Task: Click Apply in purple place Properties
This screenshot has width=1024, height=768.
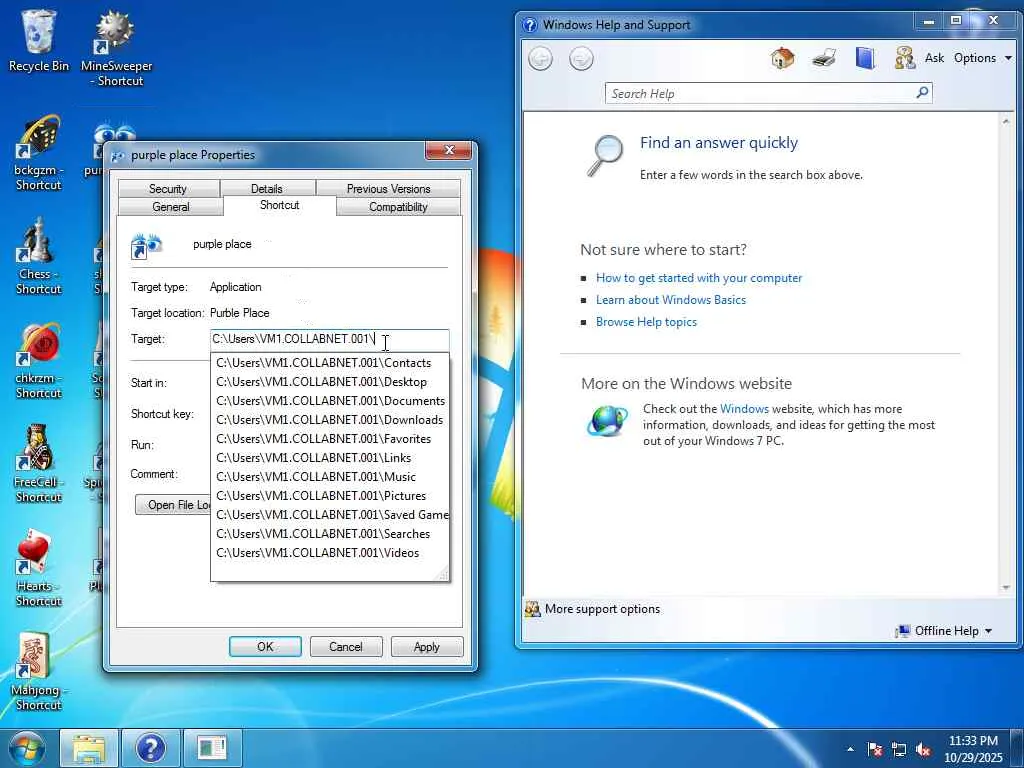Action: pos(426,647)
